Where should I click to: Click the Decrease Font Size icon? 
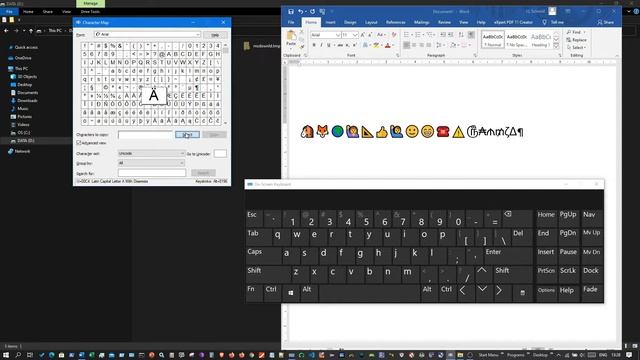pos(370,35)
